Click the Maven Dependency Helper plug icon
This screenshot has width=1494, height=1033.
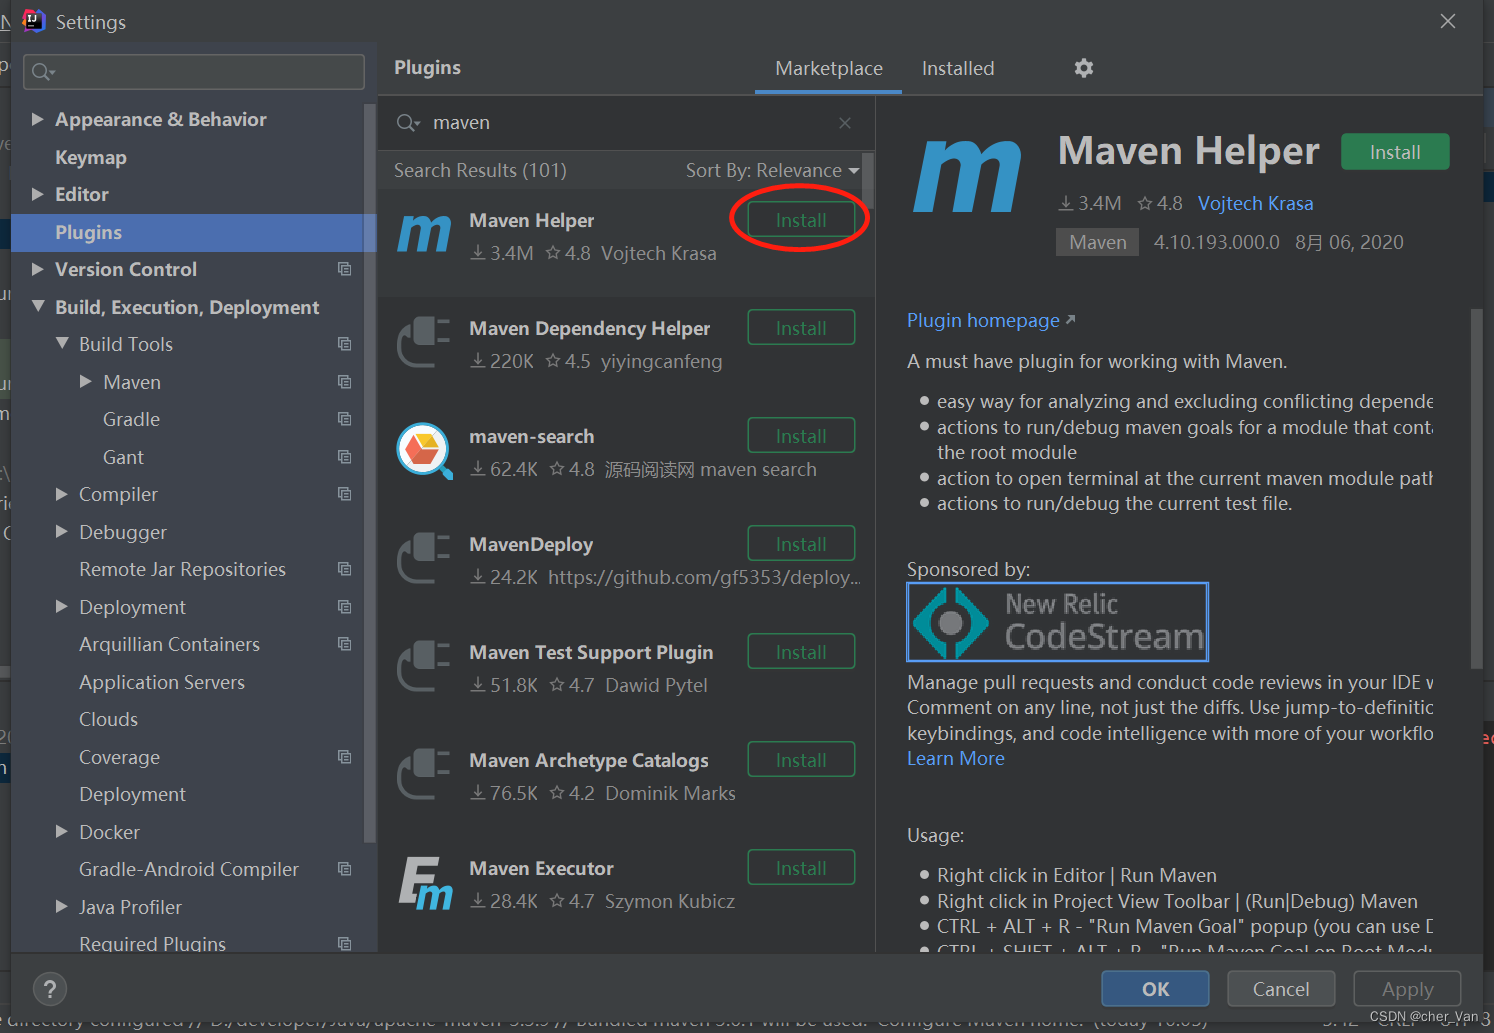point(424,342)
